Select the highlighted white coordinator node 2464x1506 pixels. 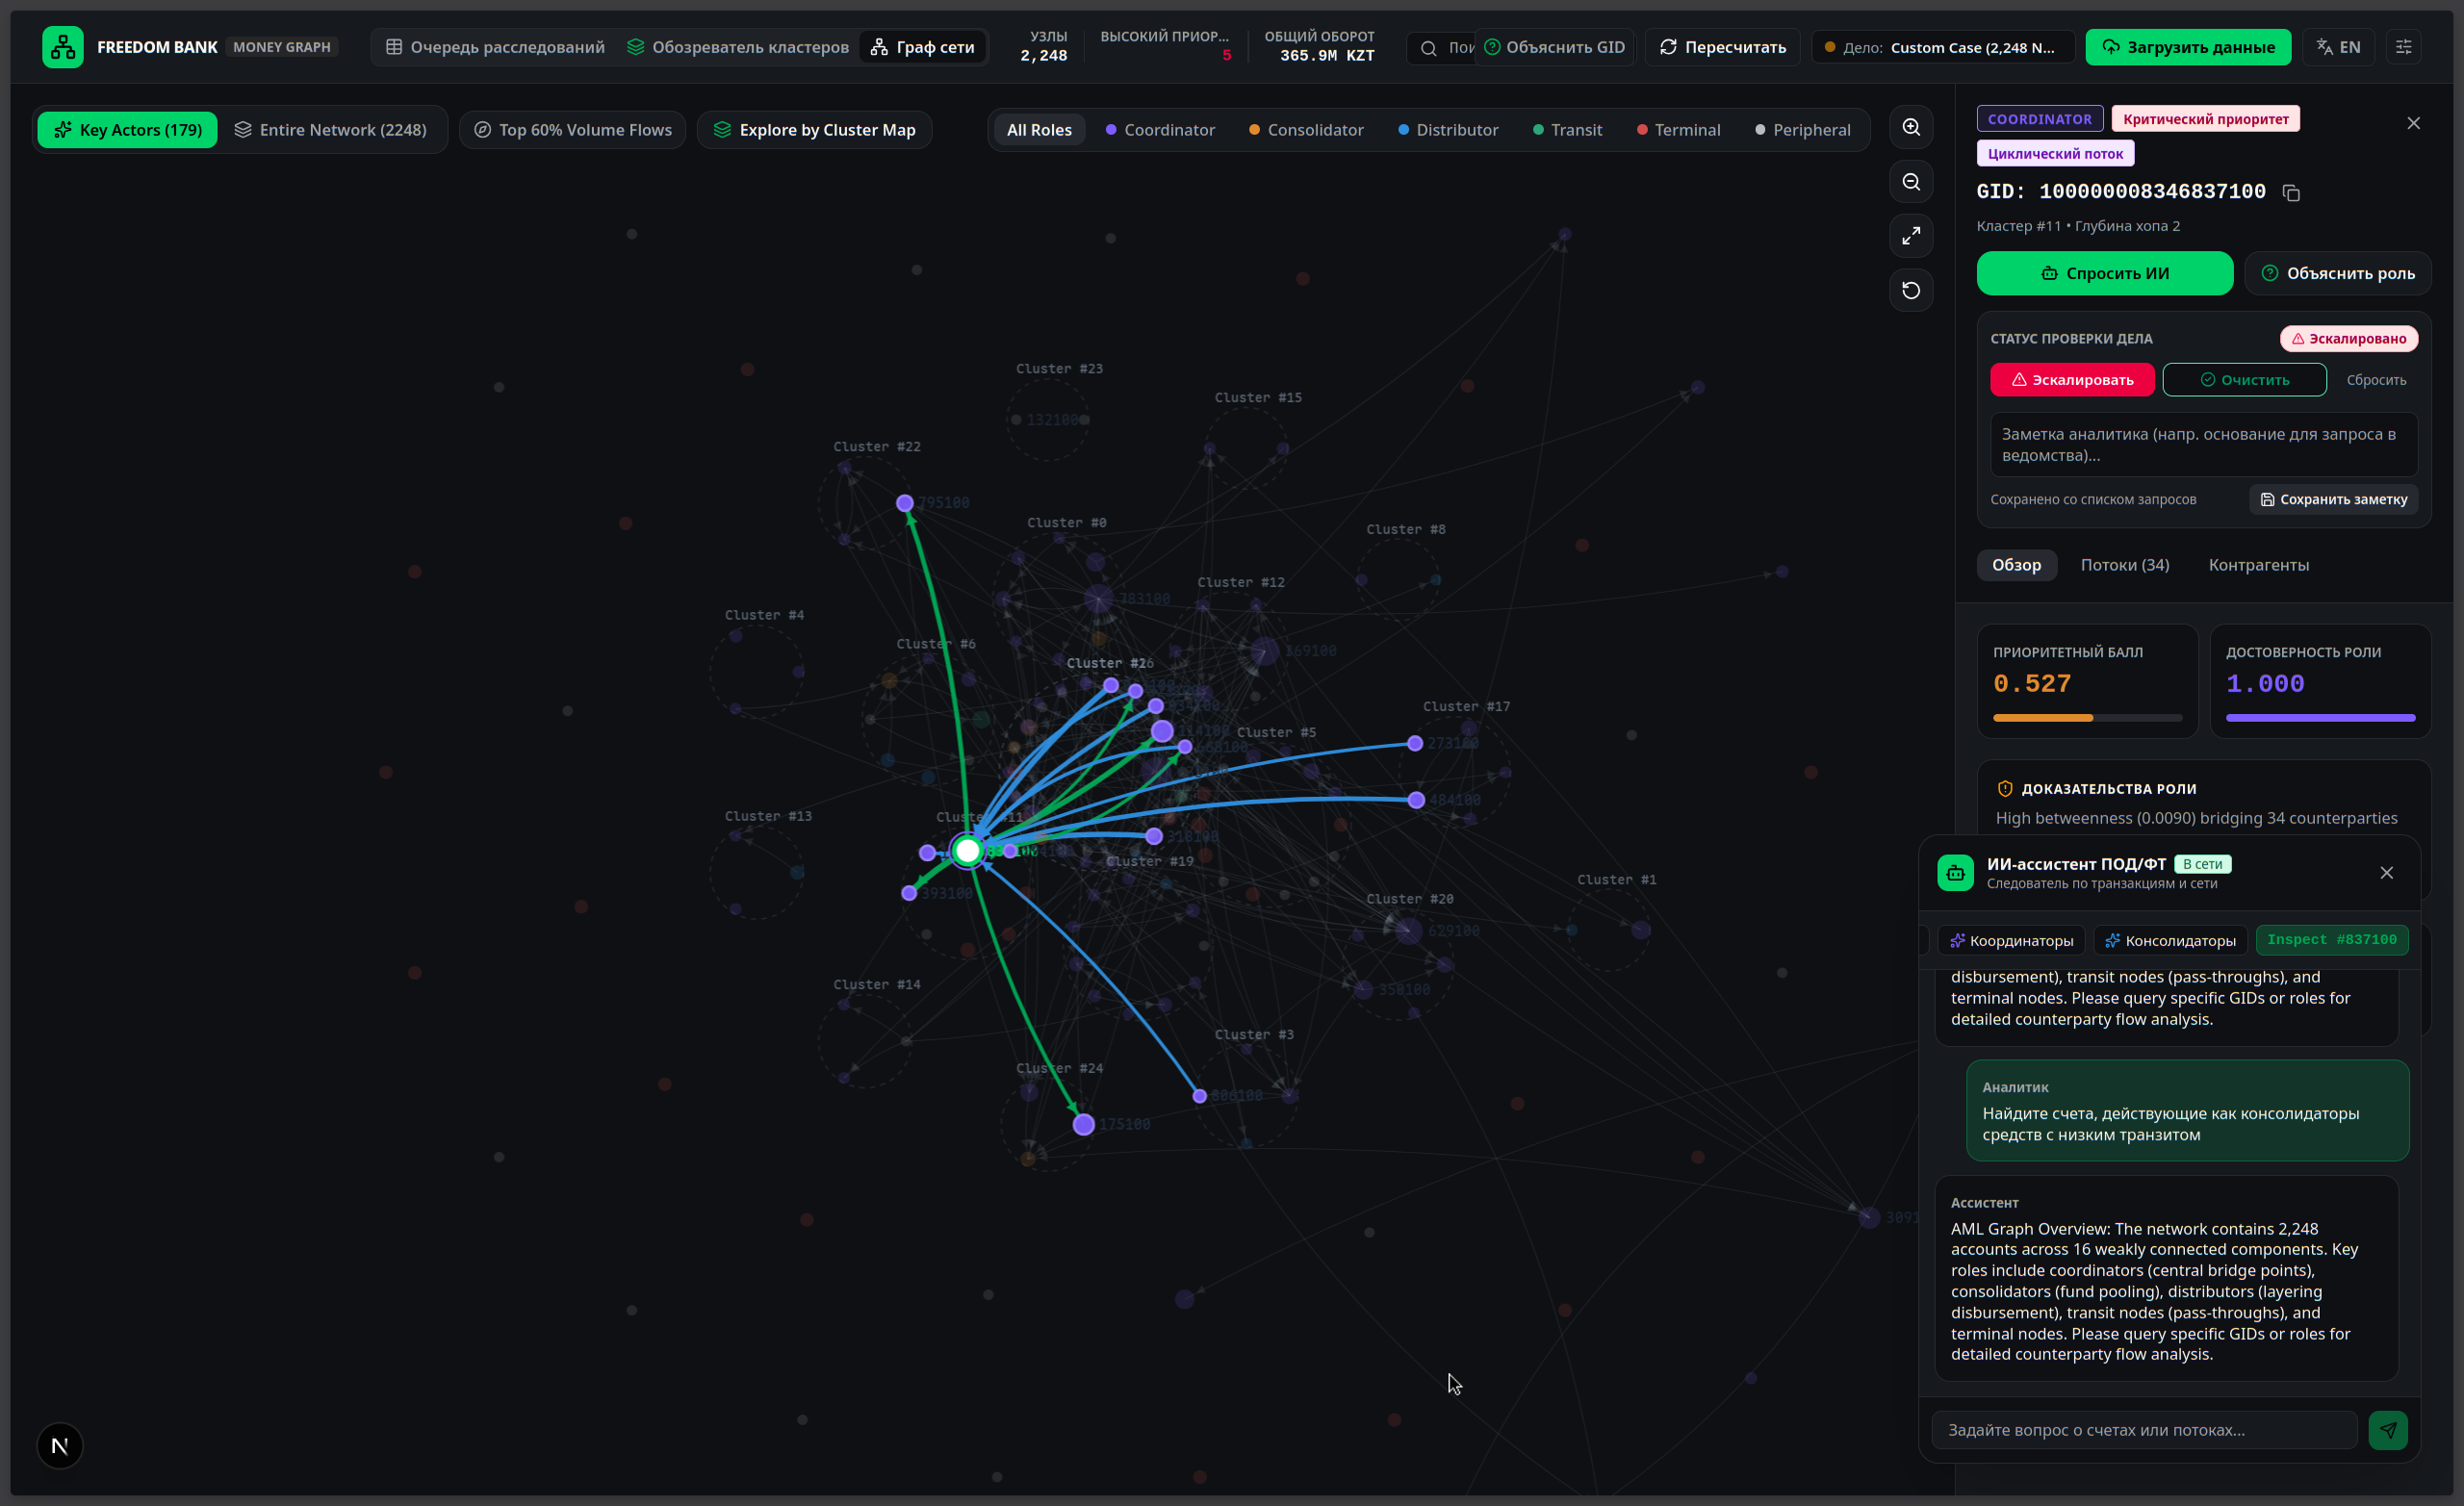point(967,851)
